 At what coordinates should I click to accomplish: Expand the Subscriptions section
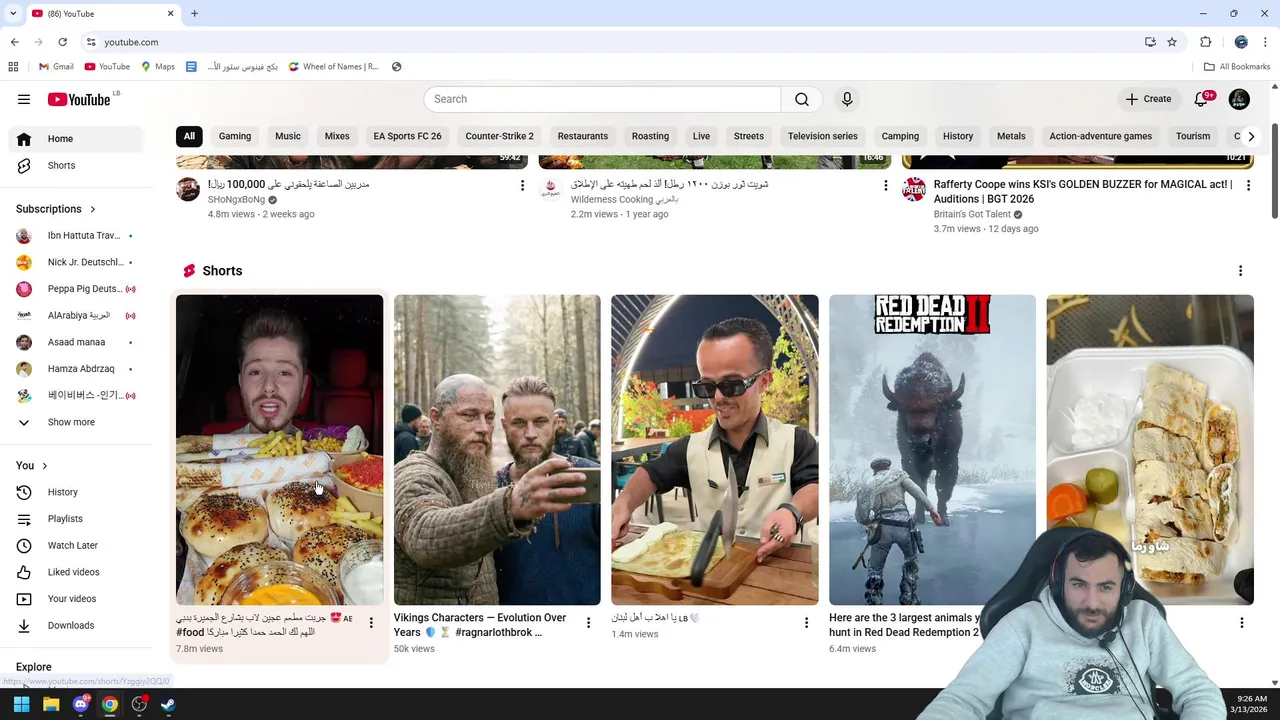(x=56, y=209)
